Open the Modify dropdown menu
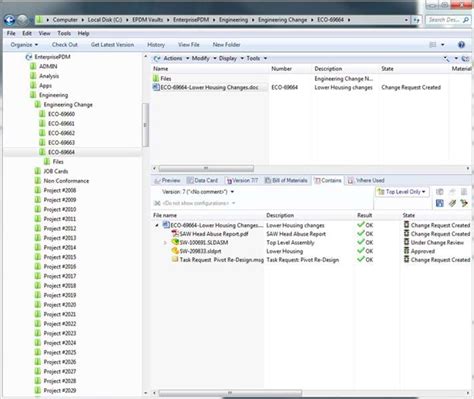Screen dimensions: 474x399 pyautogui.click(x=204, y=59)
